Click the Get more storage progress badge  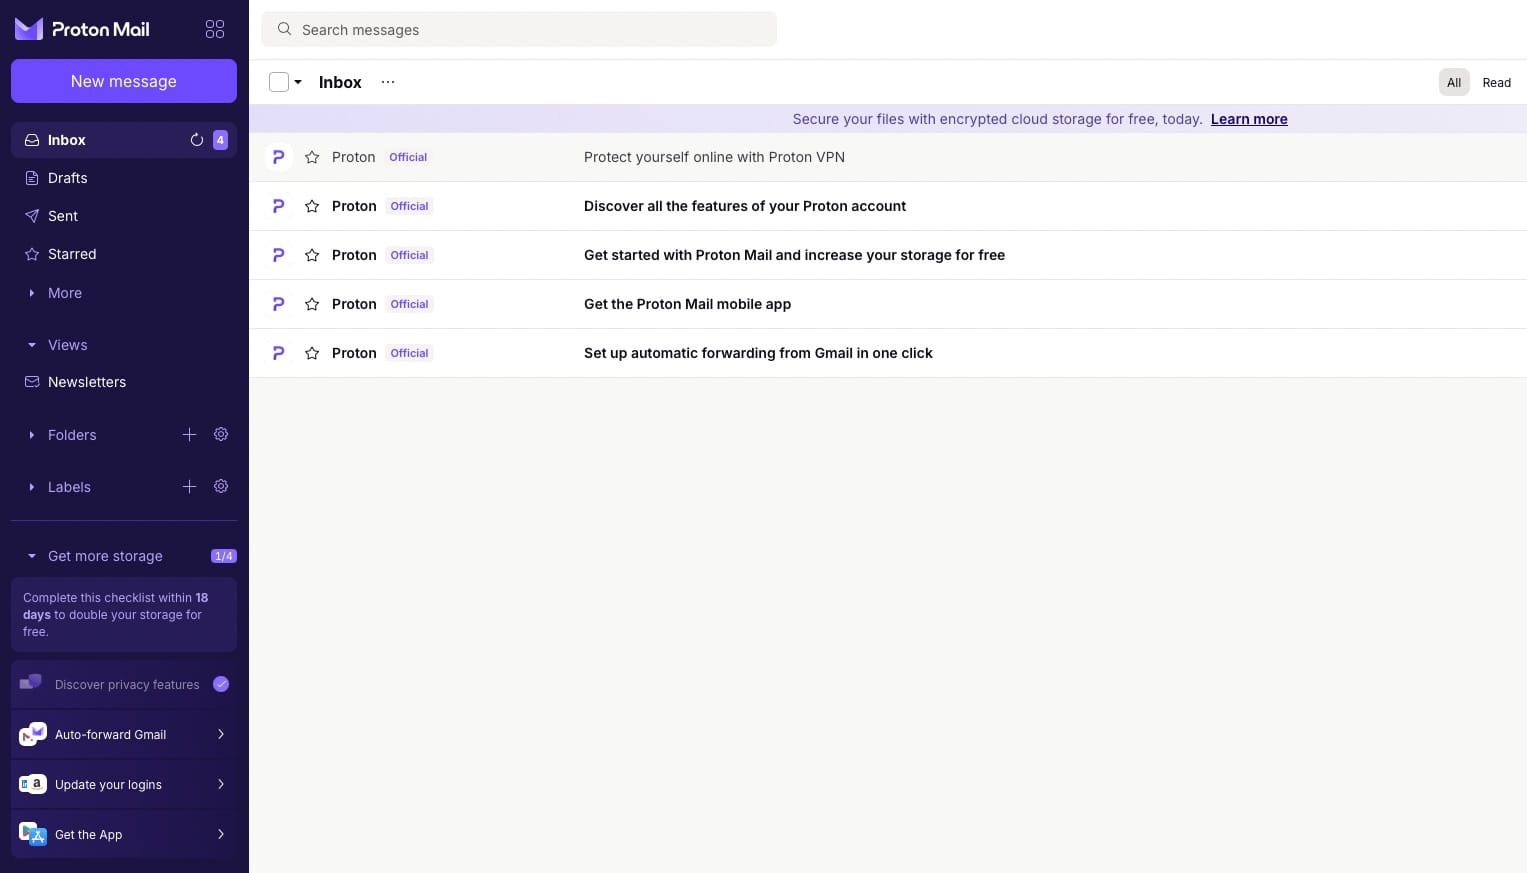[x=223, y=556]
